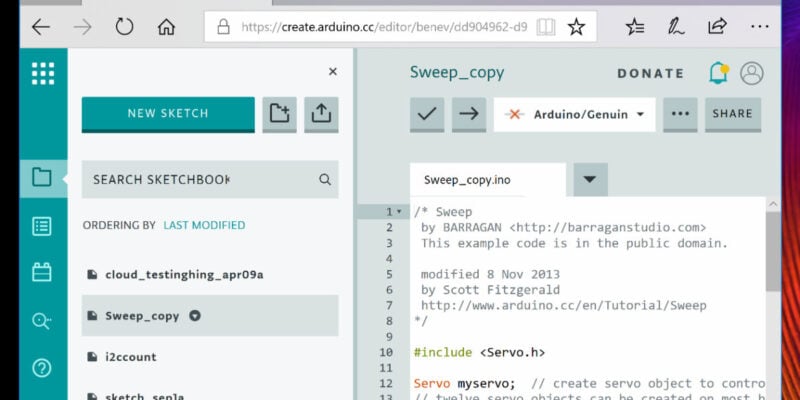
Task: Click 'This example code is in the public domain' line
Action: (574, 243)
